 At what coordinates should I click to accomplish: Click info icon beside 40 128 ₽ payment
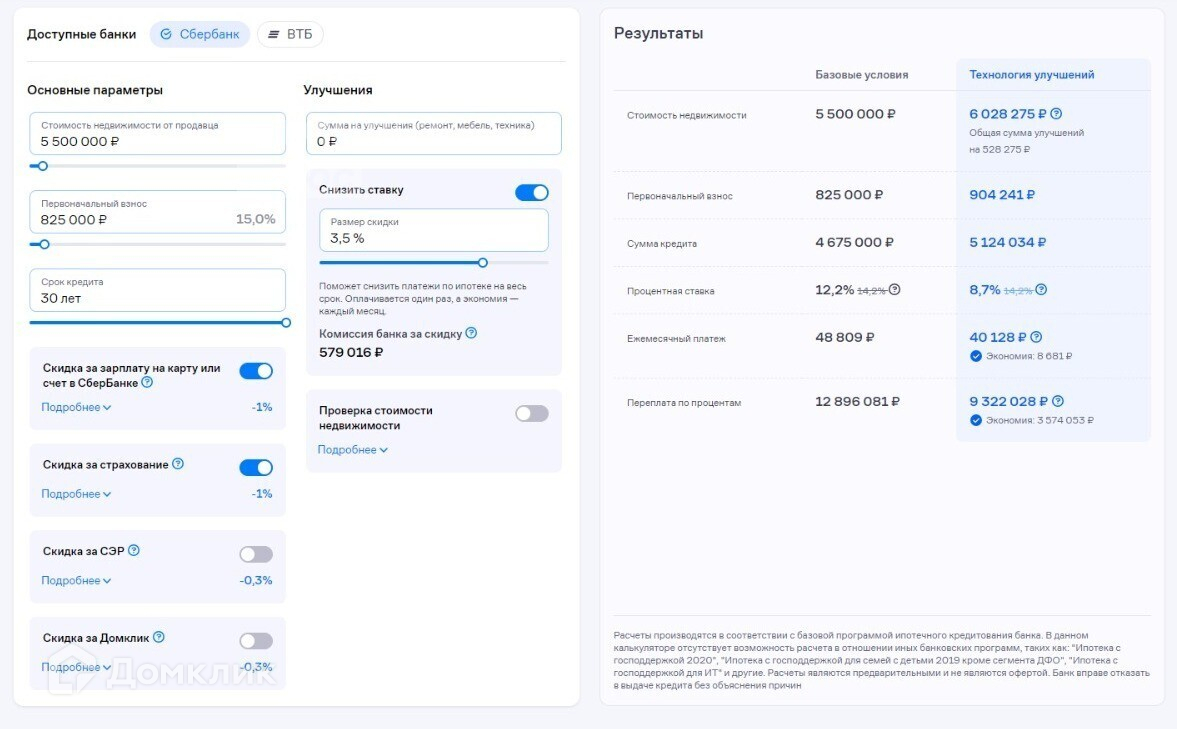click(x=1036, y=337)
